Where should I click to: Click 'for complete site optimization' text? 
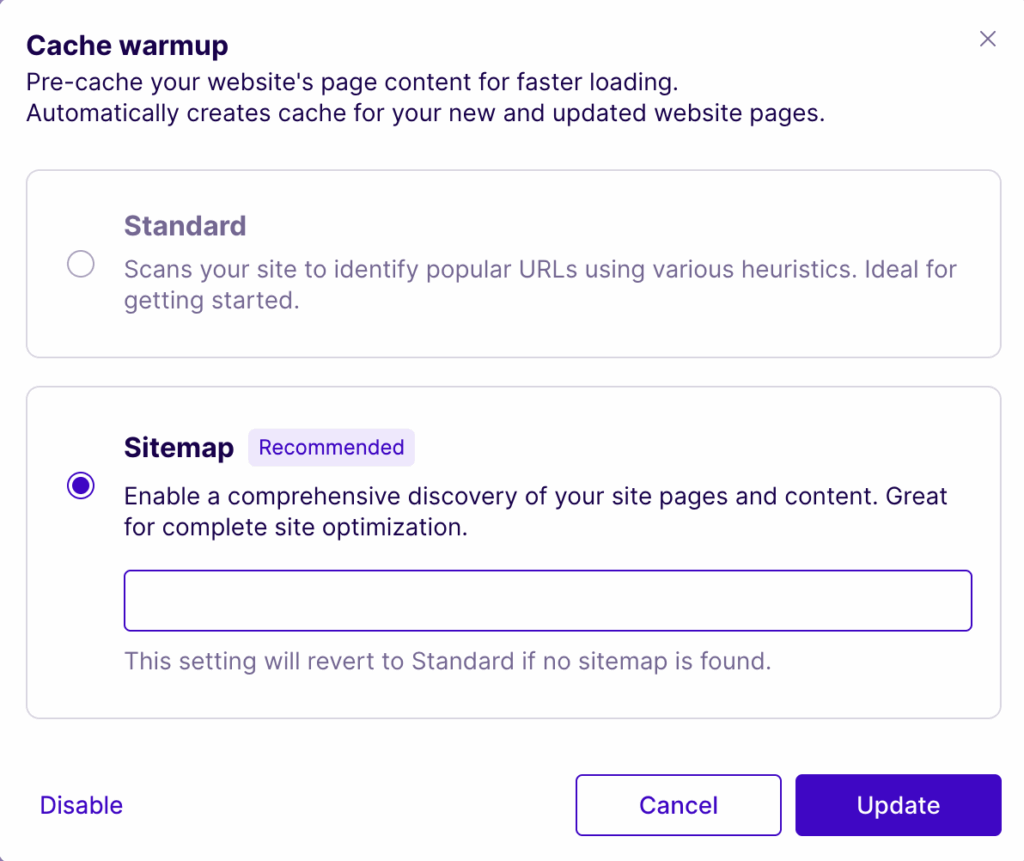(296, 527)
